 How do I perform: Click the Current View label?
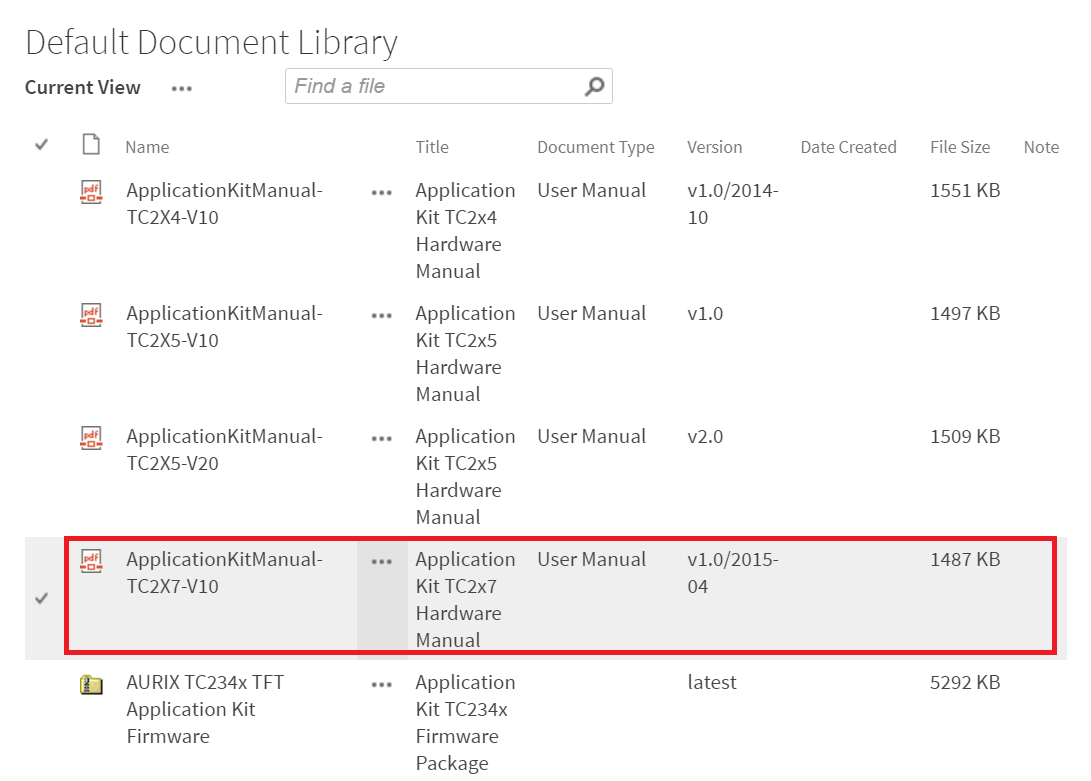coord(83,88)
